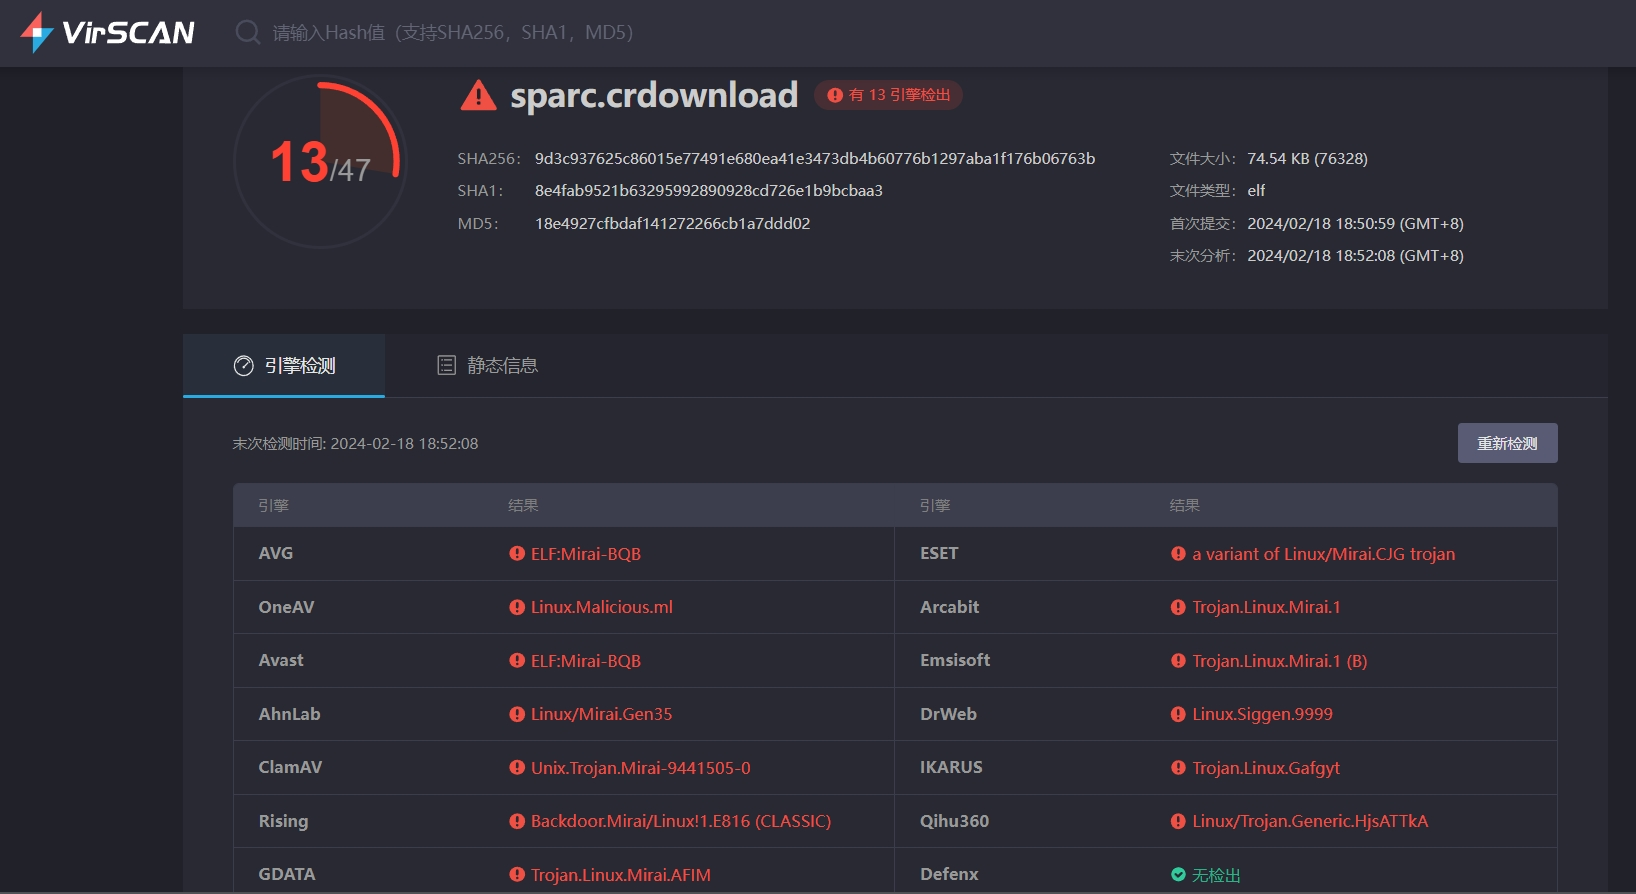The width and height of the screenshot is (1636, 894).
Task: Click the 引擎检测 tab gauge icon
Action: click(x=243, y=366)
